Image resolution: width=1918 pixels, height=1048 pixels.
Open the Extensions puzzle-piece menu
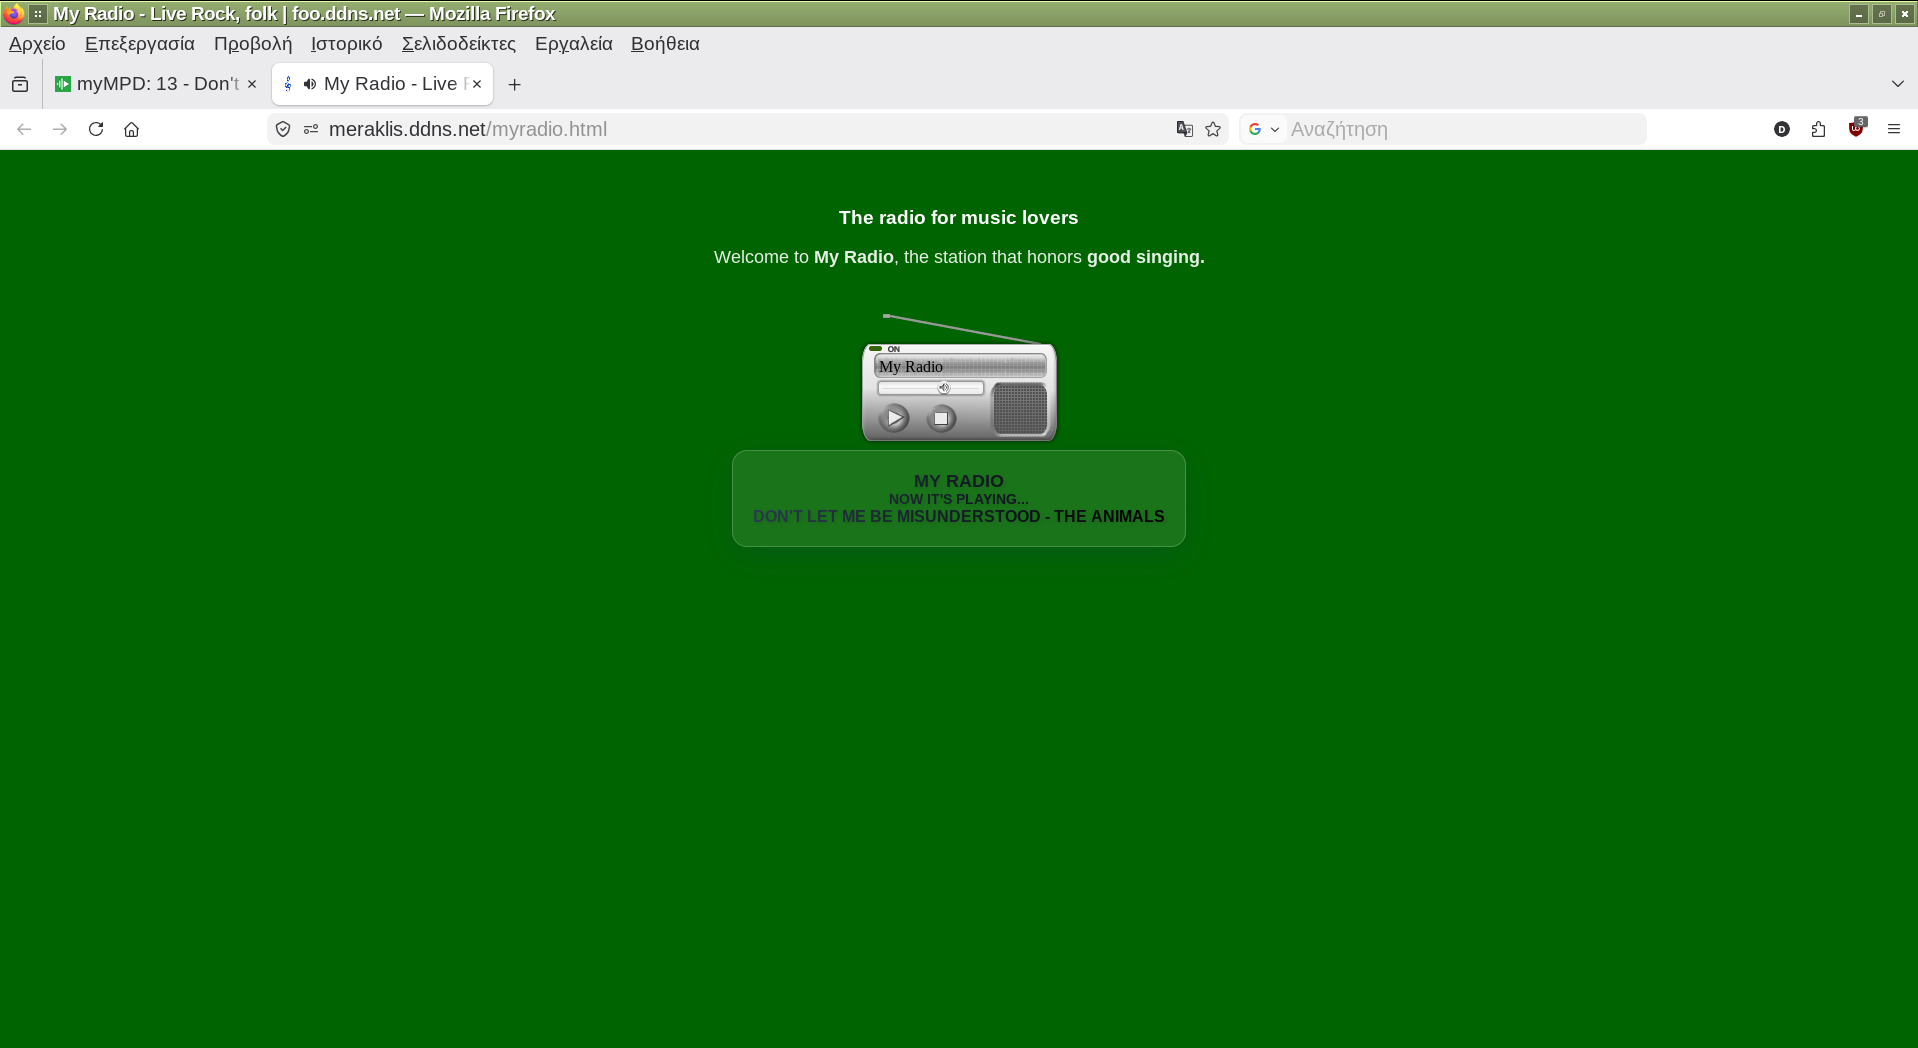pos(1818,129)
